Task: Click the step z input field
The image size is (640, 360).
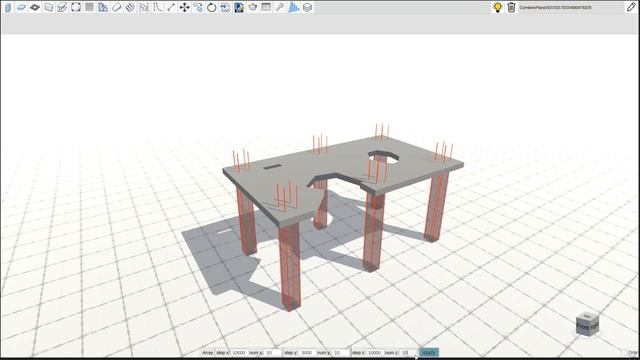Action: click(x=375, y=353)
